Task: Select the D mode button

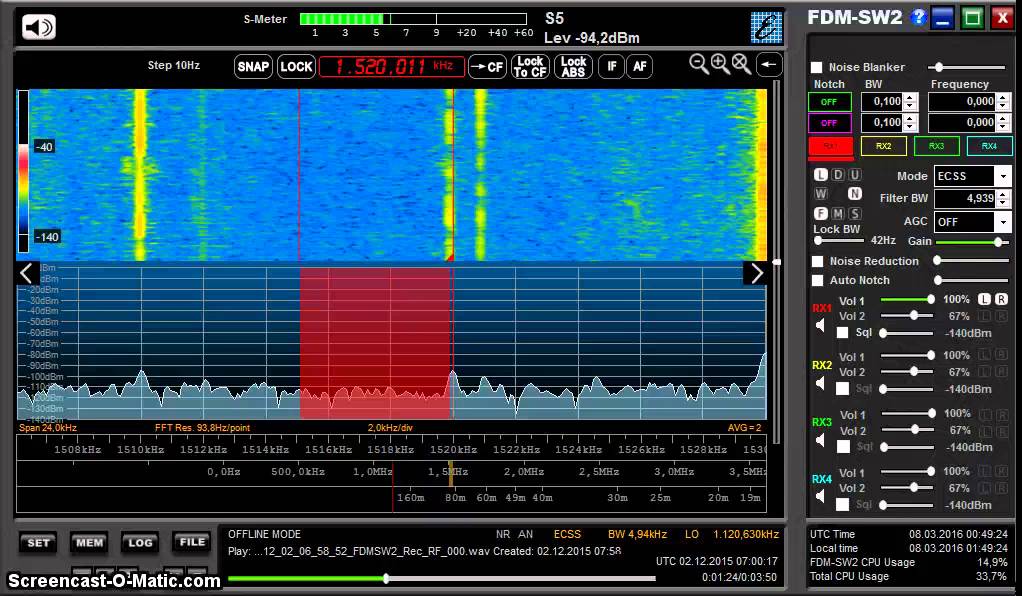Action: [838, 175]
